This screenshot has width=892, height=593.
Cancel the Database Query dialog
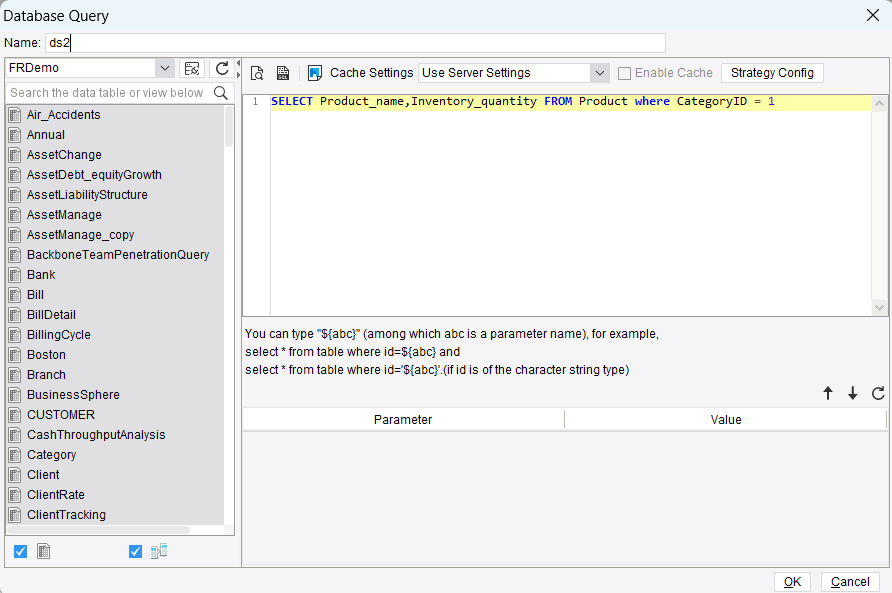[x=850, y=582]
